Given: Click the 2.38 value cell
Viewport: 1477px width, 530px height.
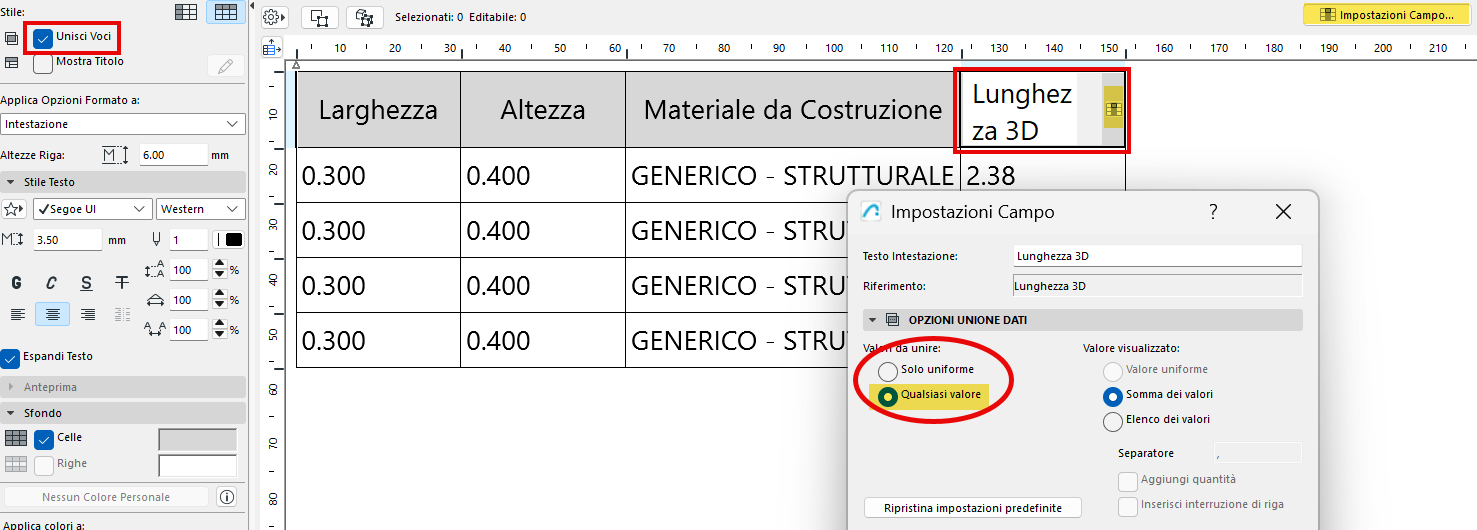Looking at the screenshot, I should [1042, 176].
